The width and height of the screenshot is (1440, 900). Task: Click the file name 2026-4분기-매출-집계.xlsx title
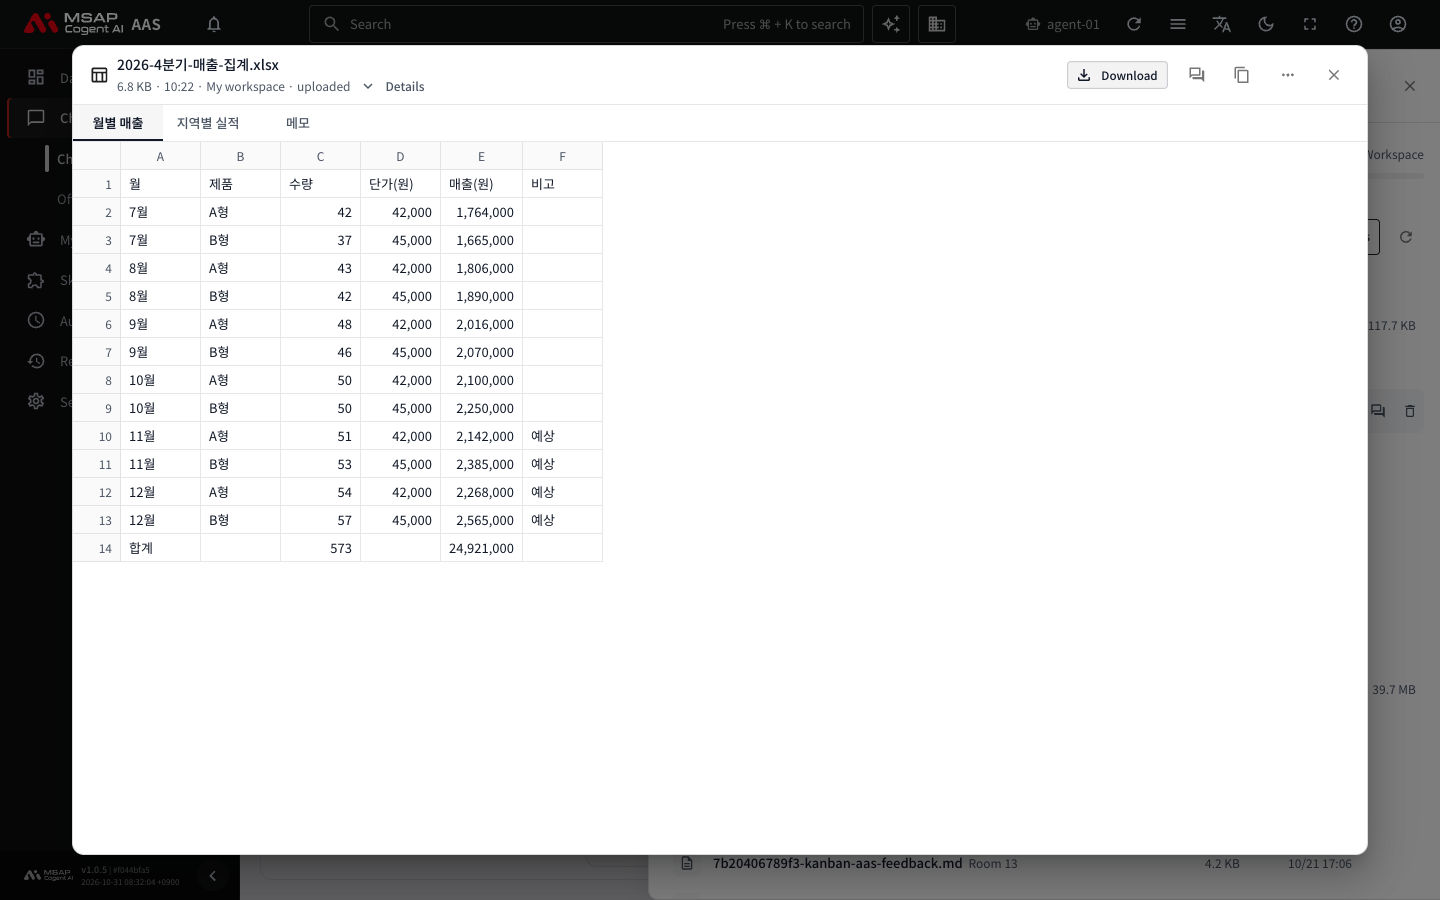[198, 64]
